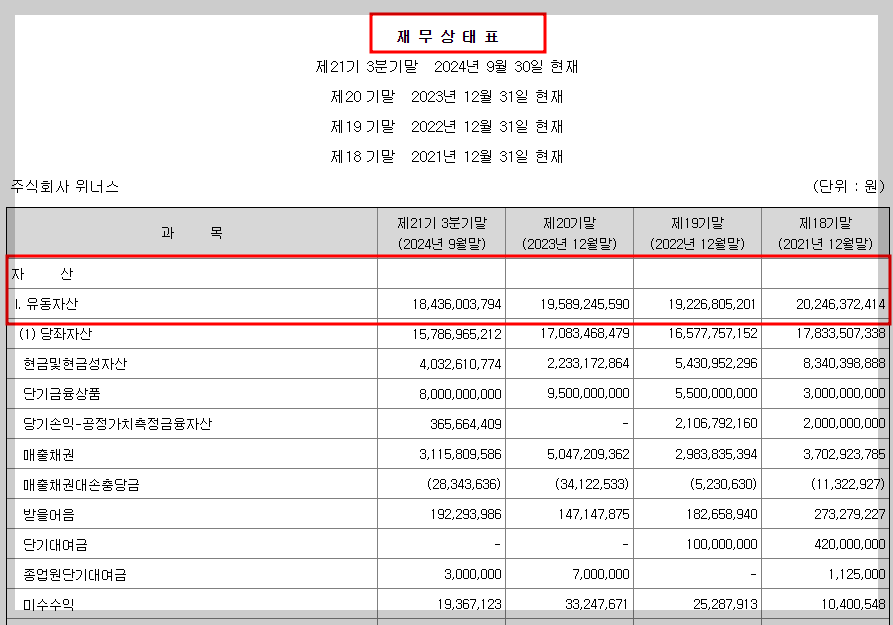Click the 자 산 section row label
Viewport: 893px width, 625px height.
42,274
